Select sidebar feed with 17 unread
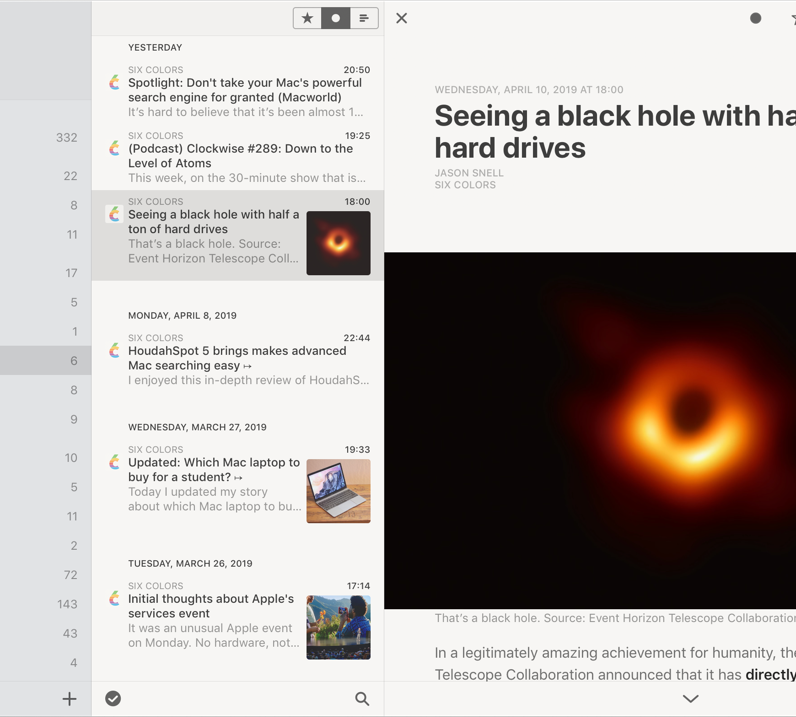Screen dimensions: 796x717 (46, 273)
